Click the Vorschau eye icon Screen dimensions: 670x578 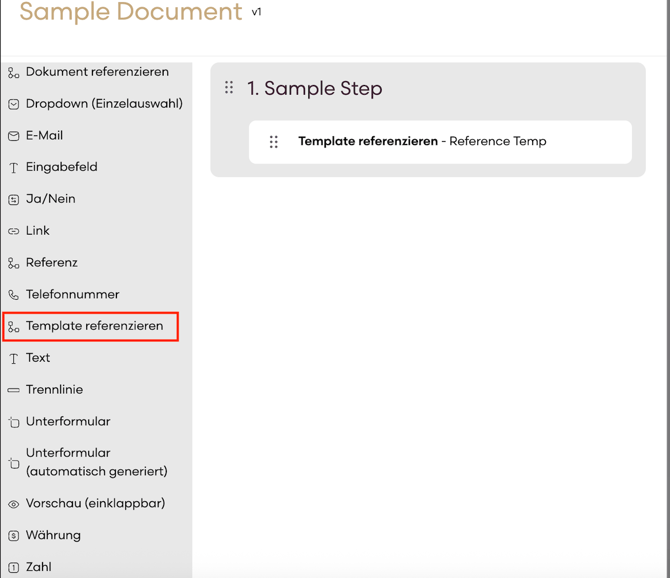(x=13, y=504)
